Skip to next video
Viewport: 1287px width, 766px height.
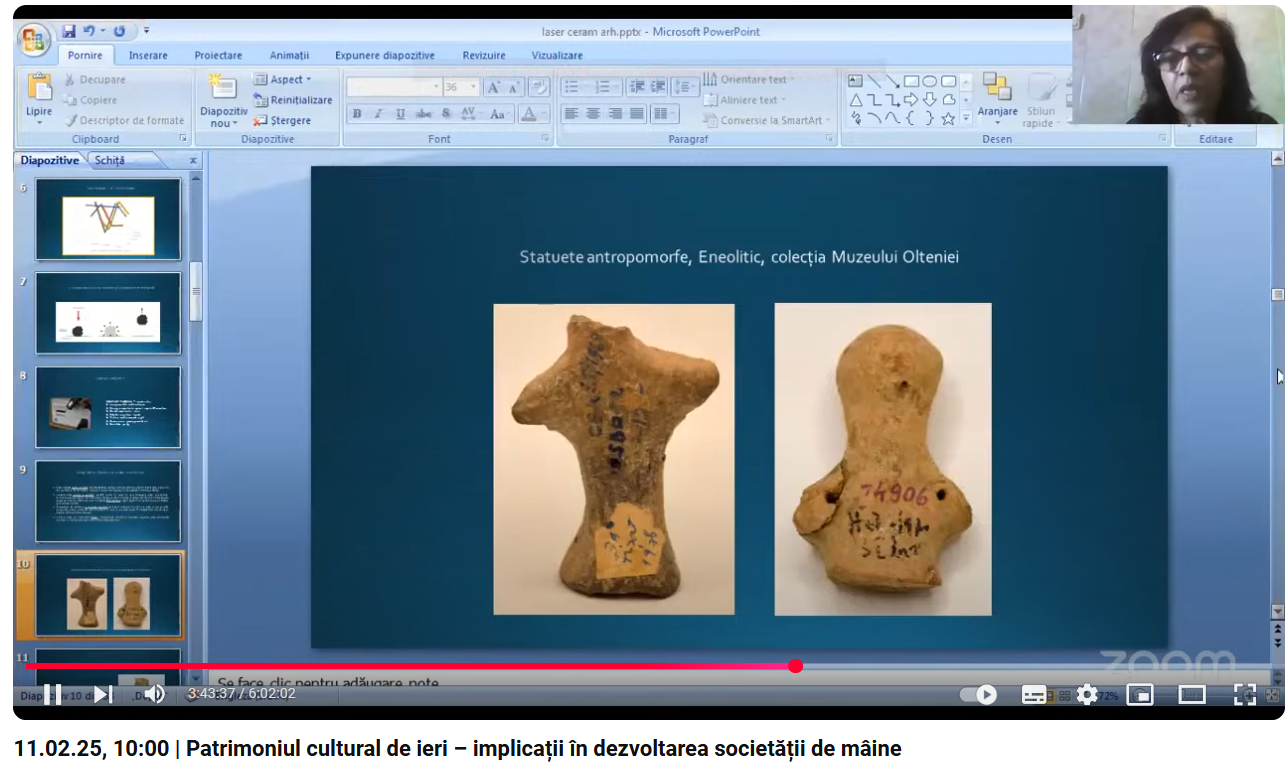click(x=102, y=694)
